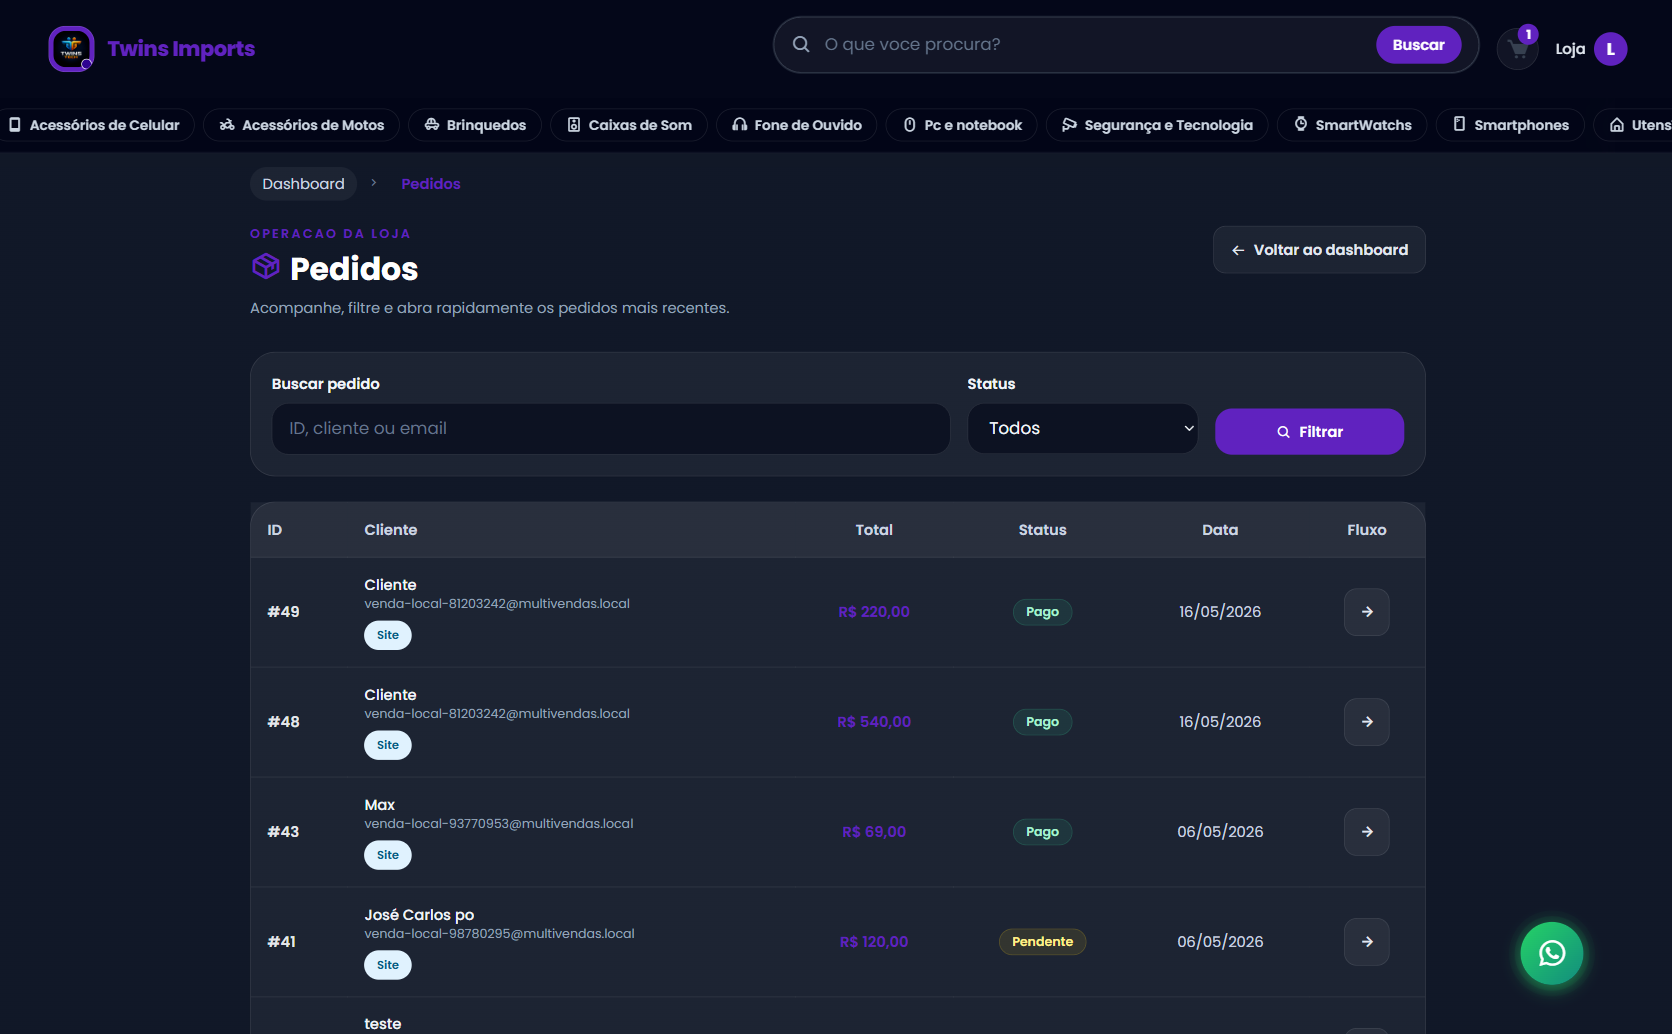
Task: Focus the 'ID, cliente ou email' field
Action: (611, 428)
